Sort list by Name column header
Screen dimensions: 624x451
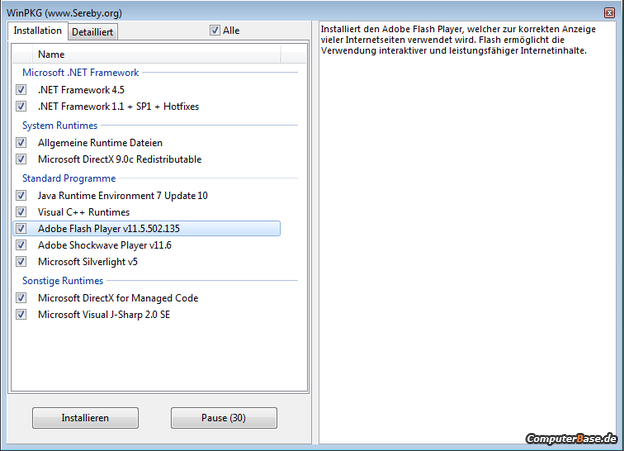pyautogui.click(x=156, y=55)
